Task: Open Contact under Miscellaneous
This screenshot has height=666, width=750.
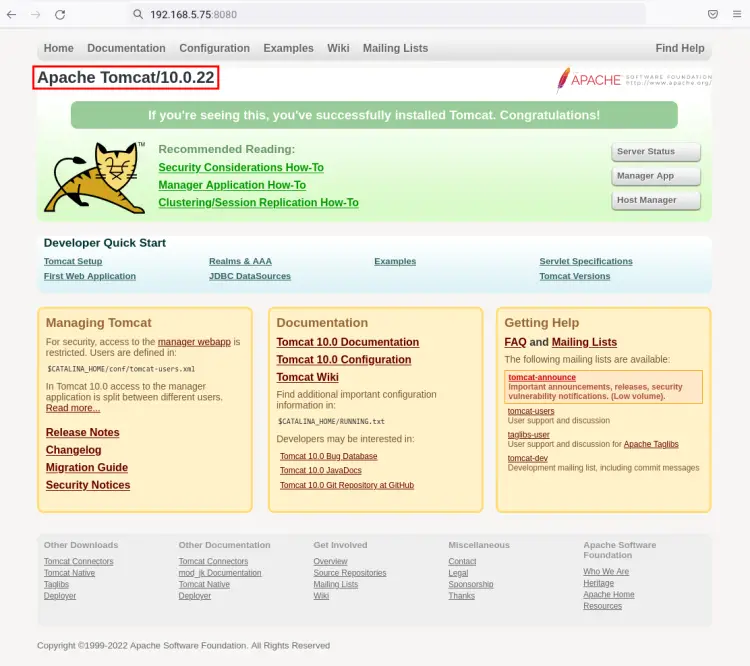Action: pos(462,561)
